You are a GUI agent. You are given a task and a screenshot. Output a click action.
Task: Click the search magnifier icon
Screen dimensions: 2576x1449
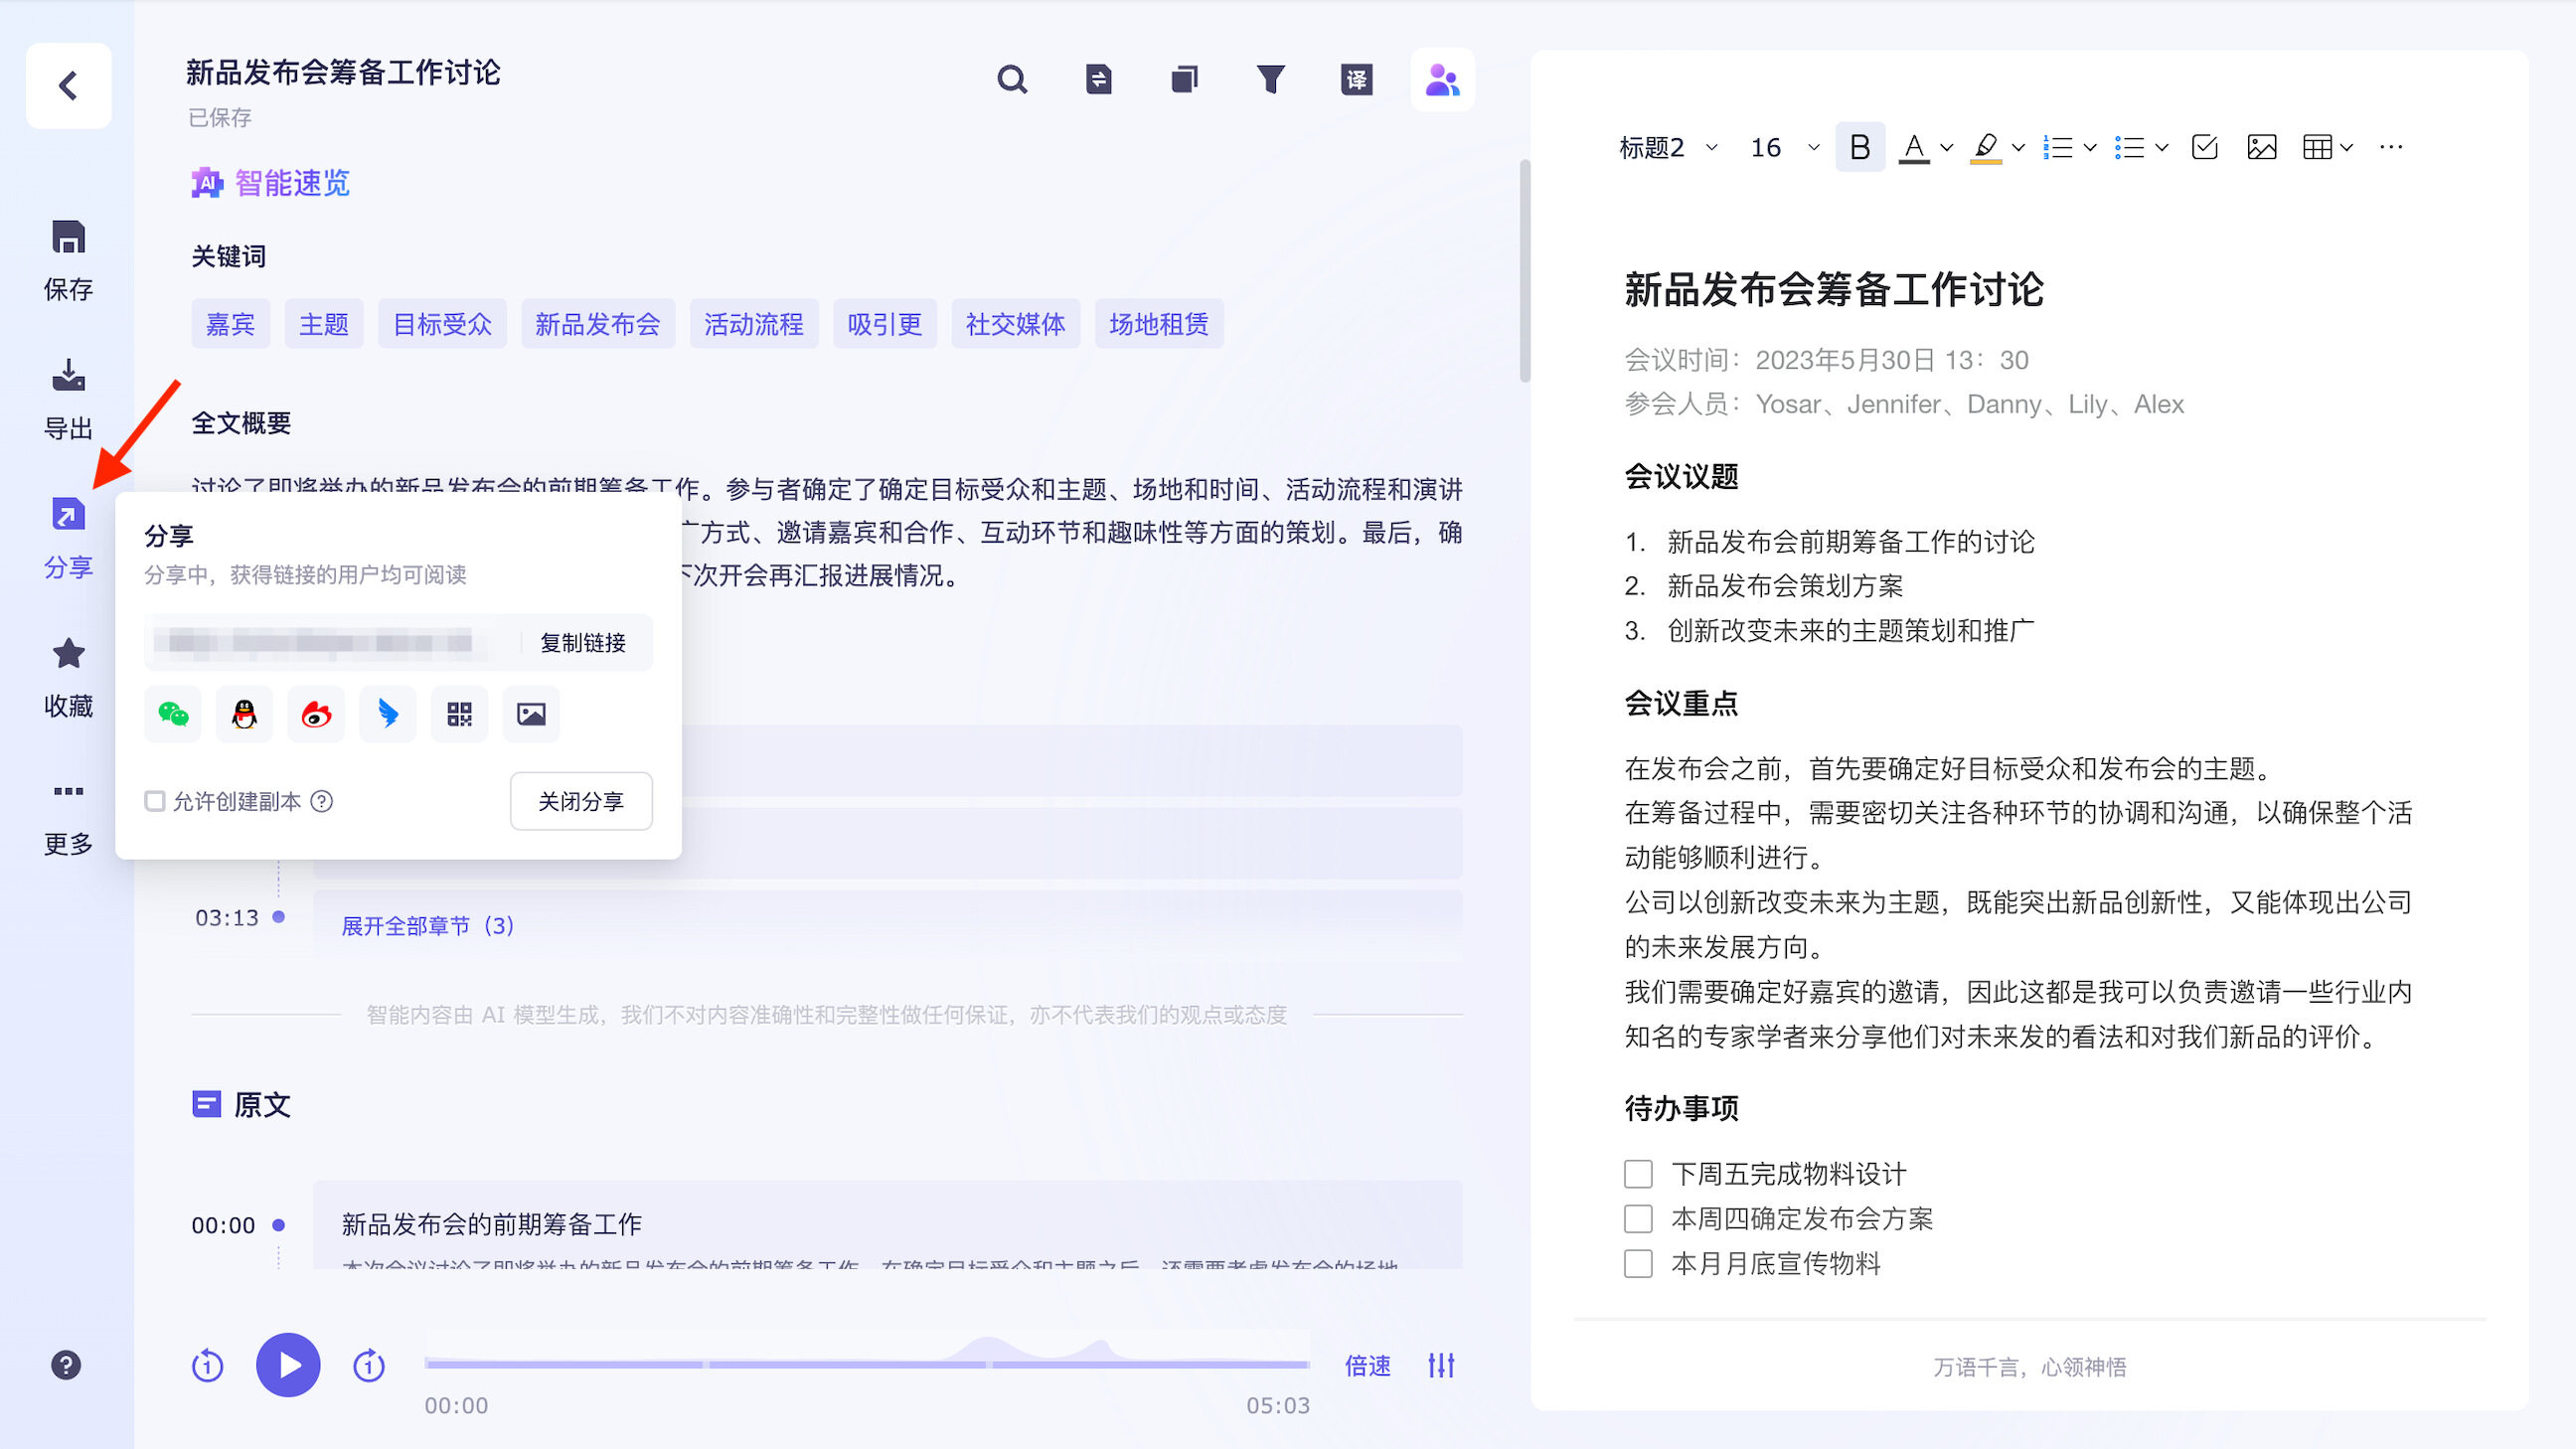click(x=1012, y=79)
